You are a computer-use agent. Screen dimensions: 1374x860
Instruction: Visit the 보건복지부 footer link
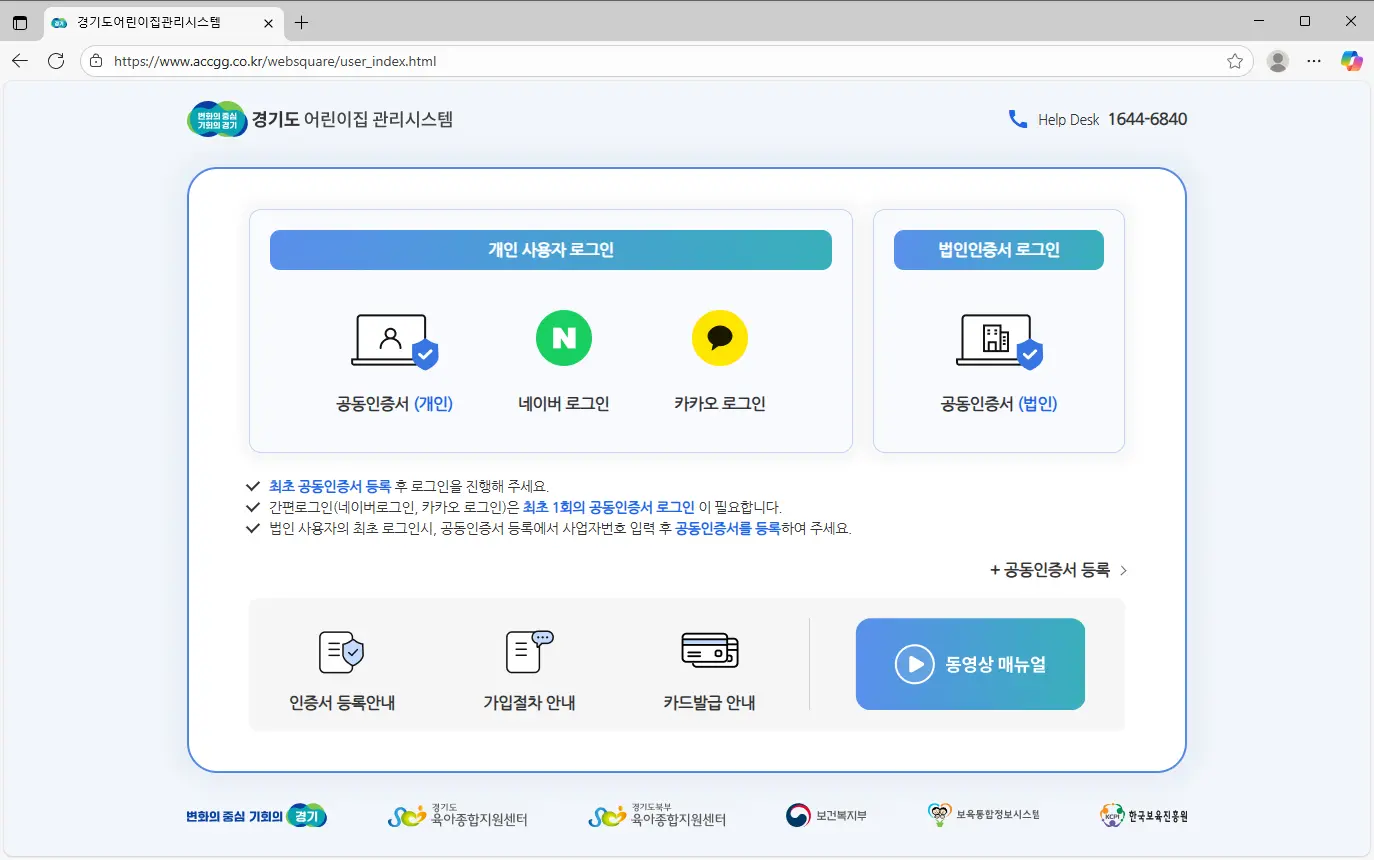click(826, 816)
